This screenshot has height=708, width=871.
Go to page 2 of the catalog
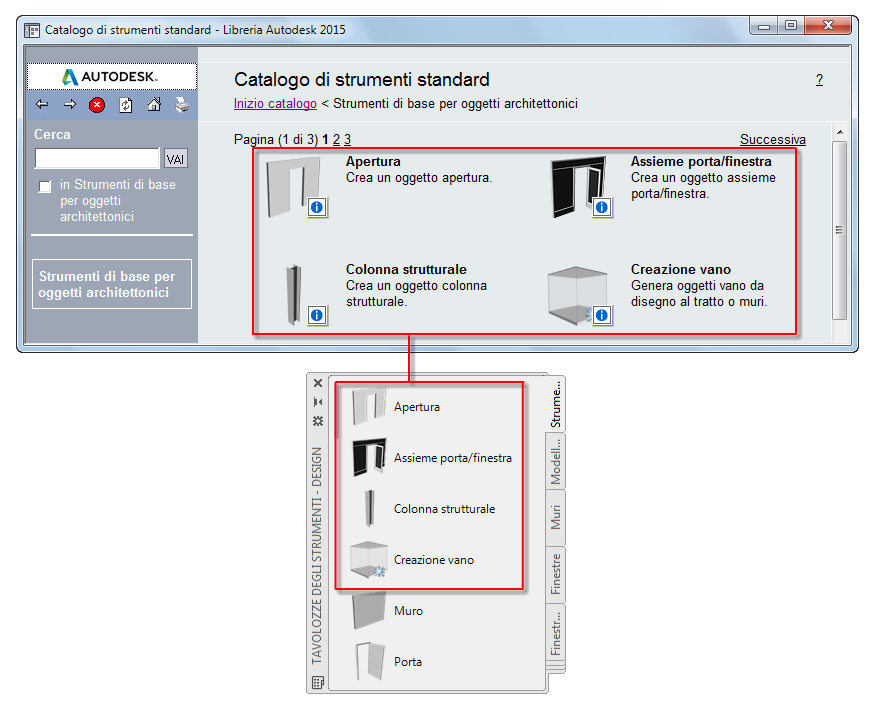pos(336,139)
